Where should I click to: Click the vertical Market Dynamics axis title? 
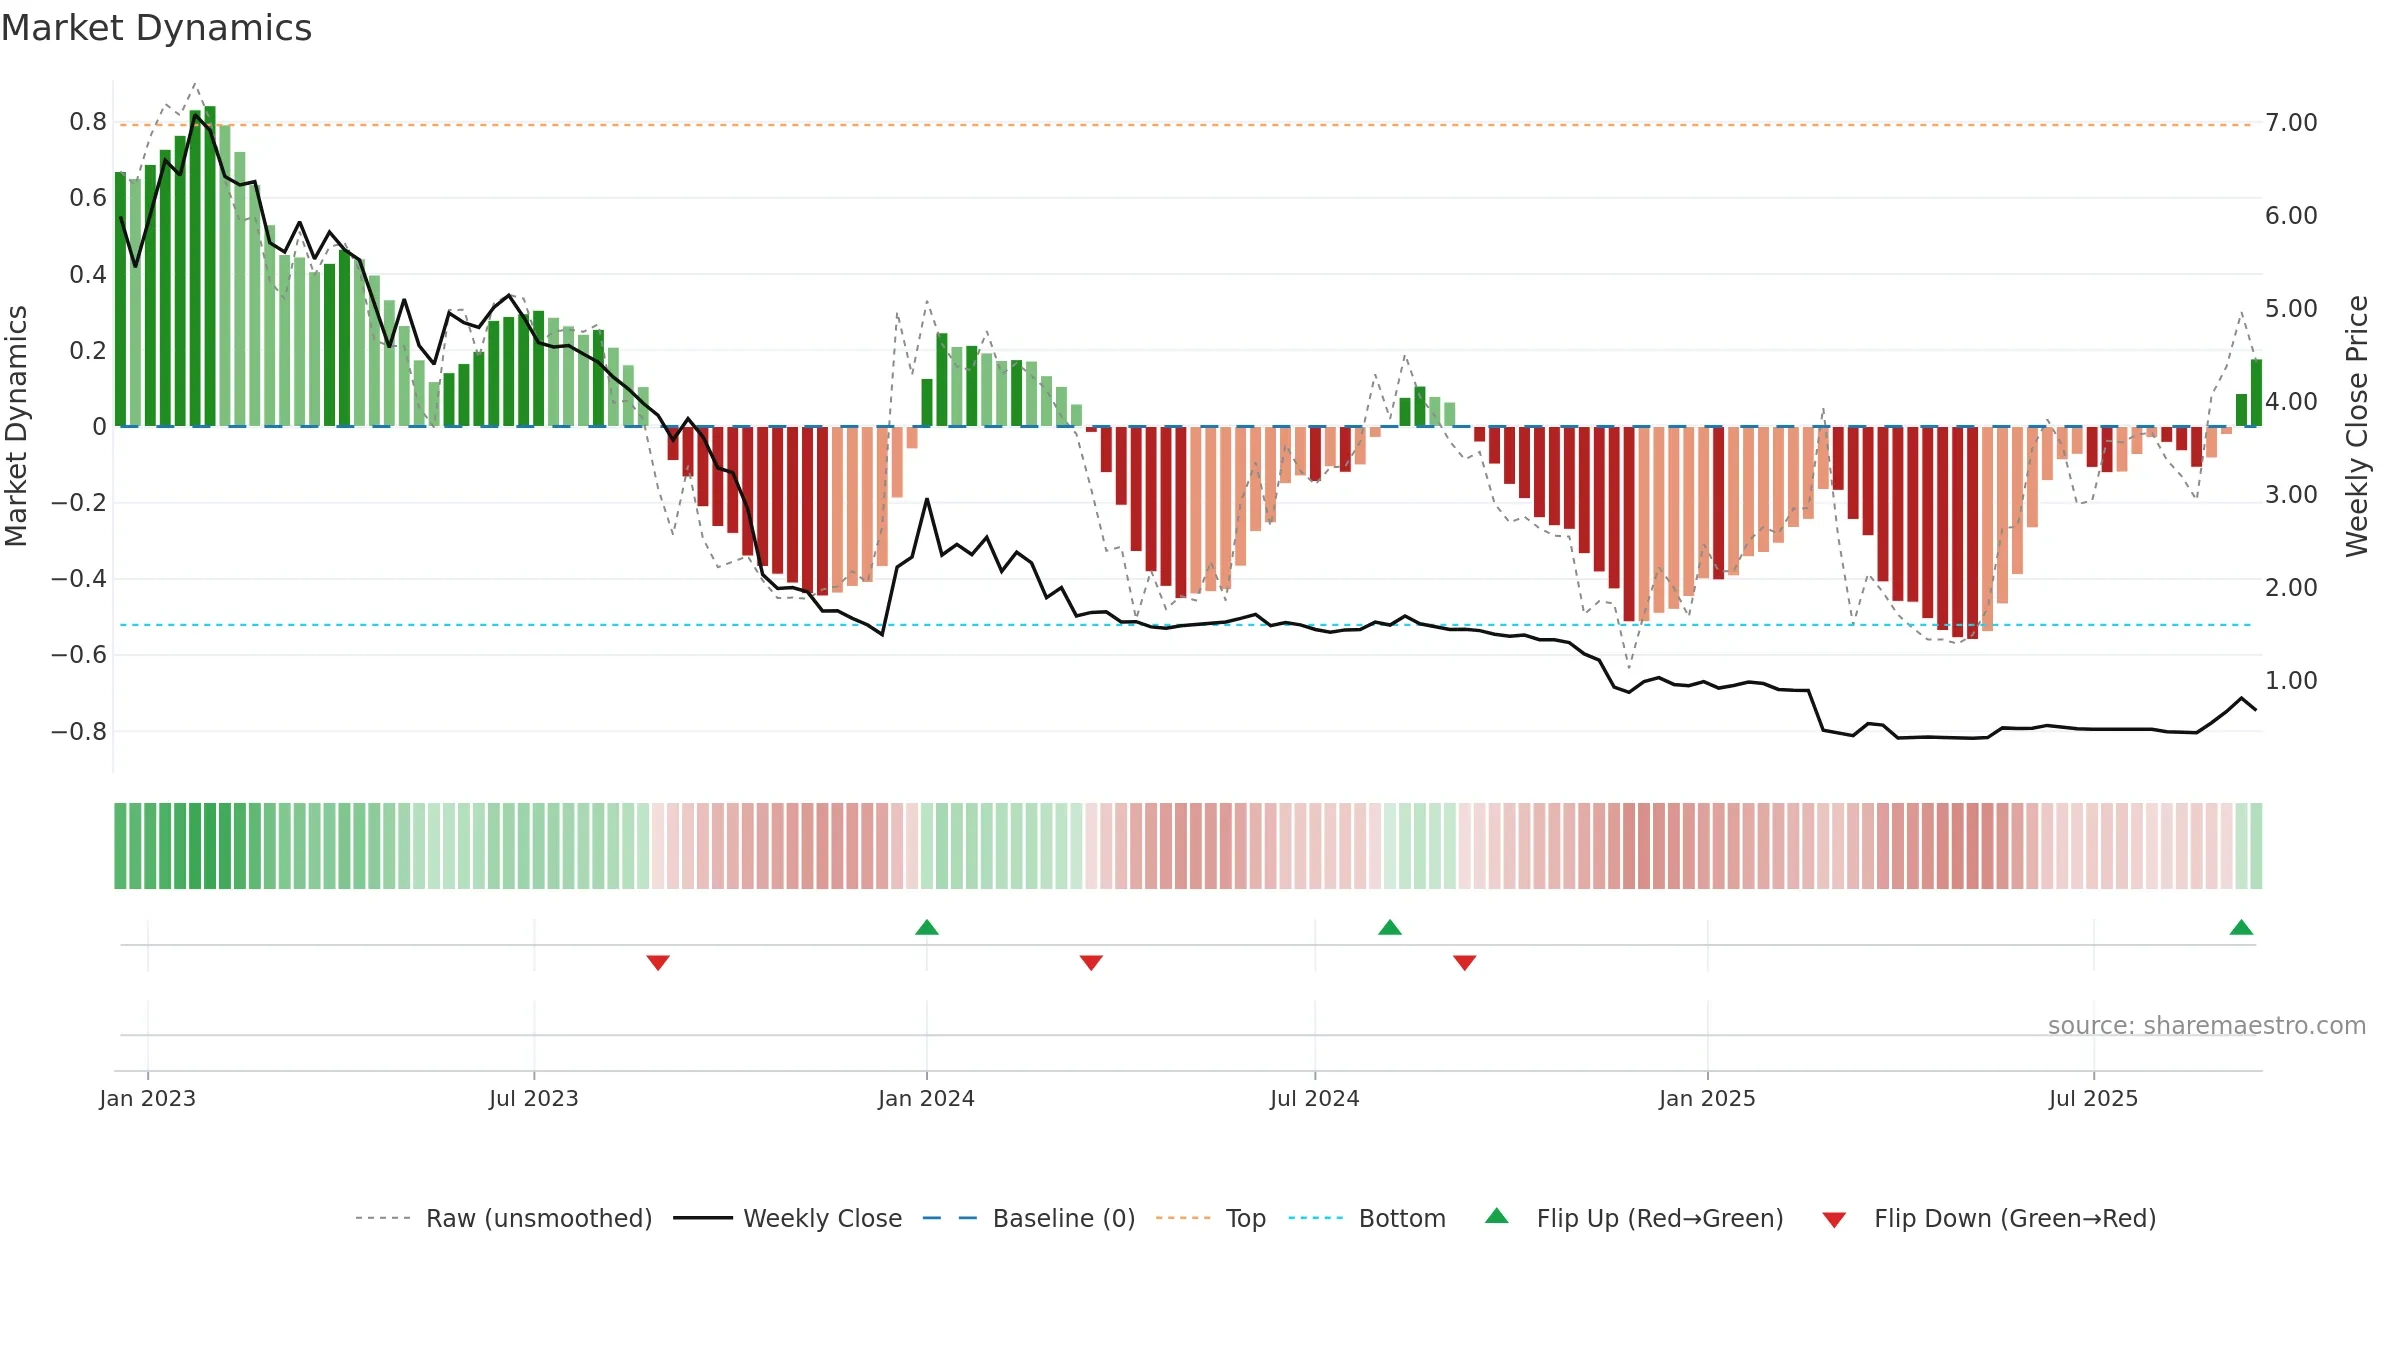[x=16, y=426]
